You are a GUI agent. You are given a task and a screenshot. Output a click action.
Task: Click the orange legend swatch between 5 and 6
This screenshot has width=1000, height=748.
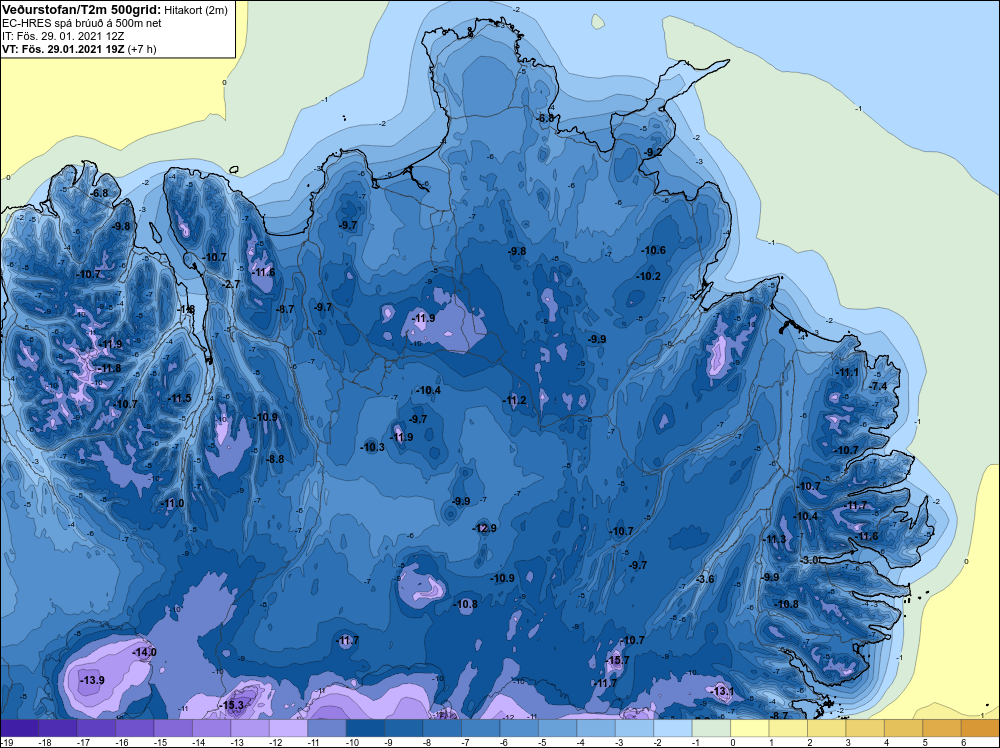point(942,728)
